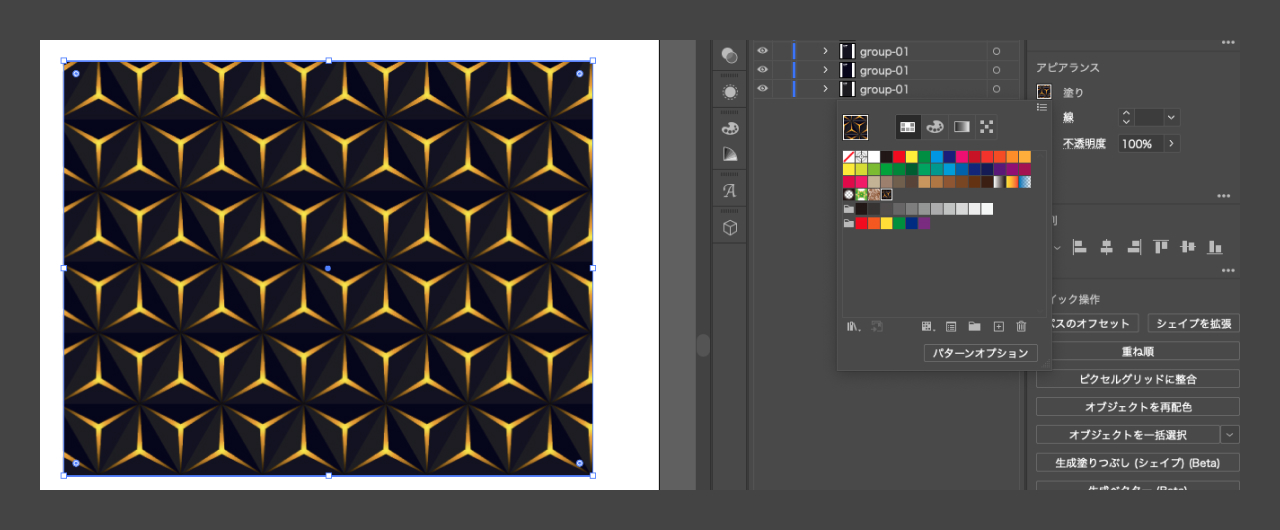Open the stroke weight dropdown next to 線
The width and height of the screenshot is (1280, 530).
point(1171,117)
